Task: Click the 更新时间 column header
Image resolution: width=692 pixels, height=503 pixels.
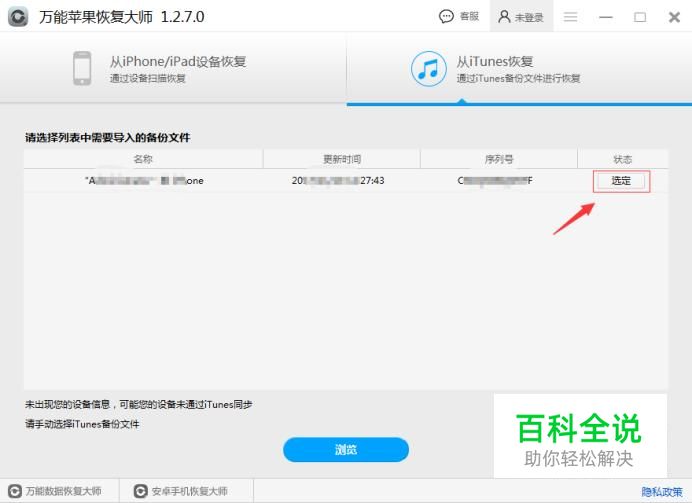Action: pyautogui.click(x=342, y=159)
